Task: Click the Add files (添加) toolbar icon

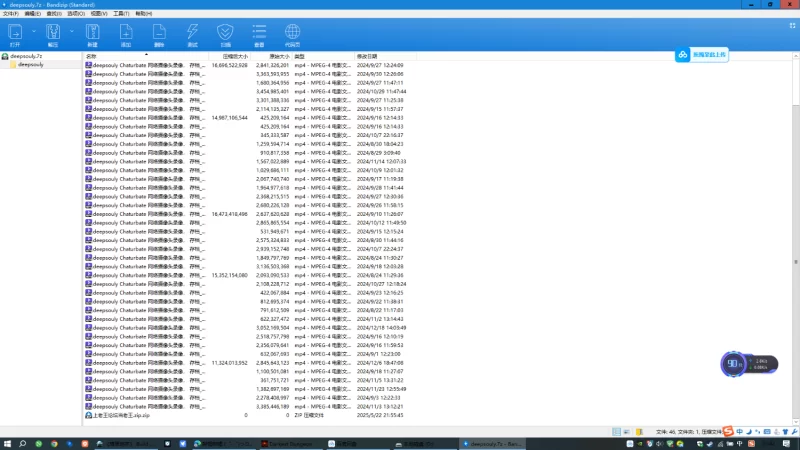Action: click(x=126, y=35)
